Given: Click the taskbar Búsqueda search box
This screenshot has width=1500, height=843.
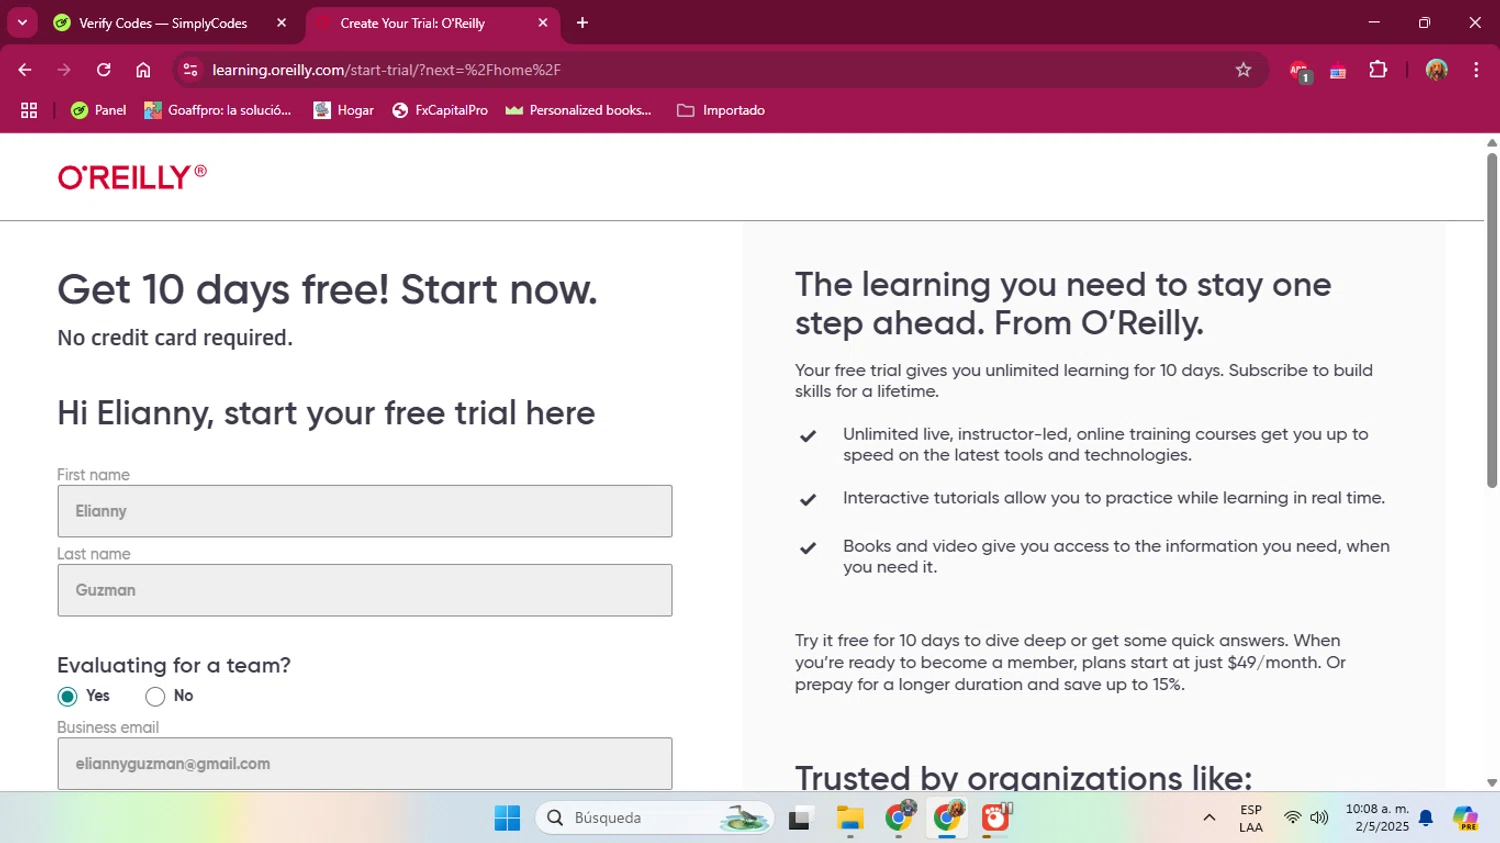Looking at the screenshot, I should coord(656,818).
